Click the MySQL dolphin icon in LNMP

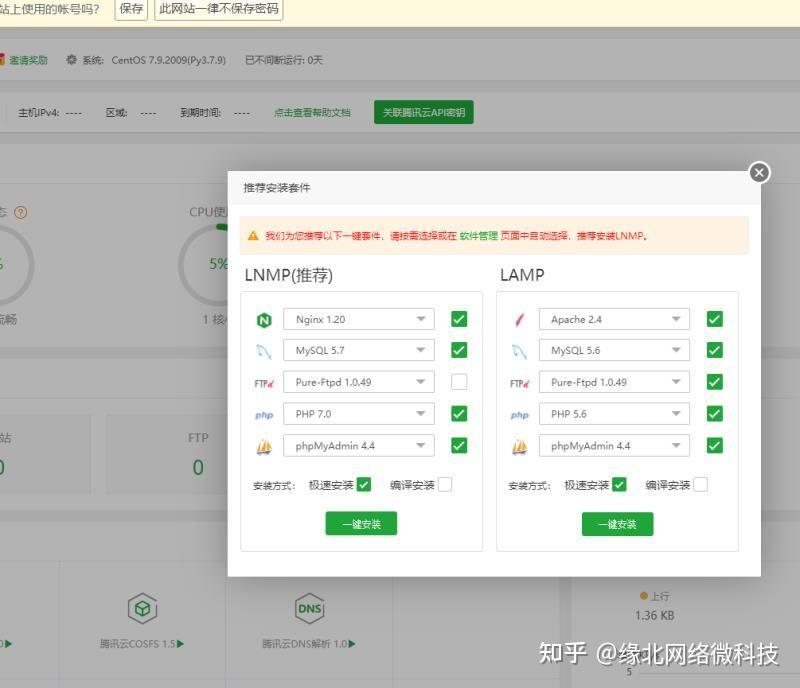pyautogui.click(x=264, y=351)
